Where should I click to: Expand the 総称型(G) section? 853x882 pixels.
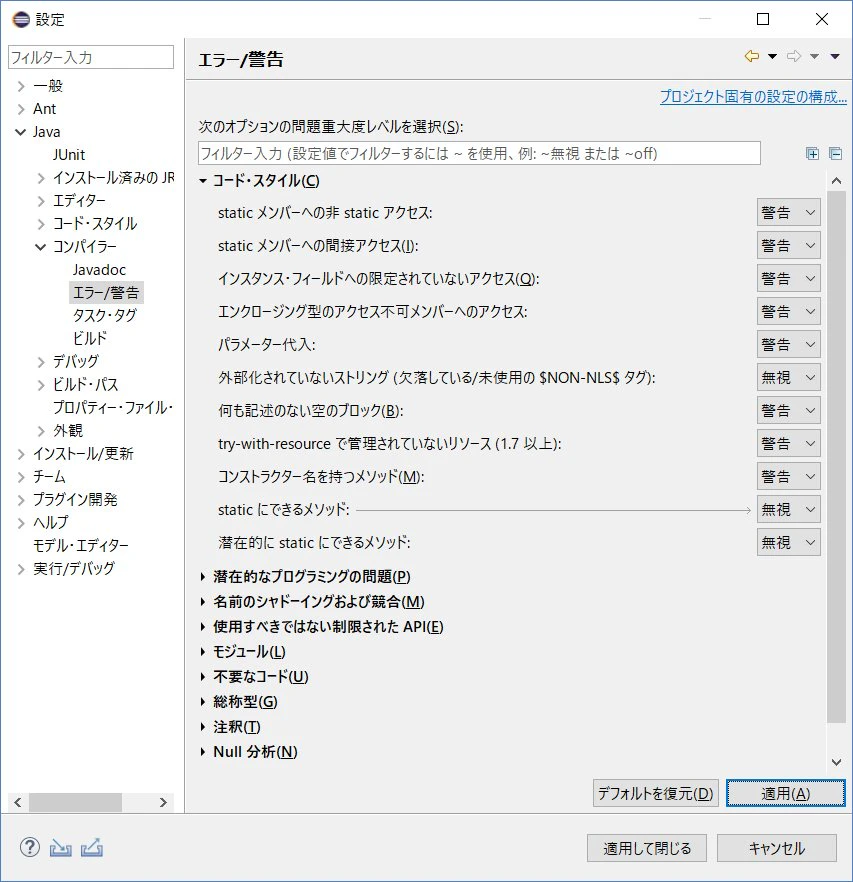203,702
